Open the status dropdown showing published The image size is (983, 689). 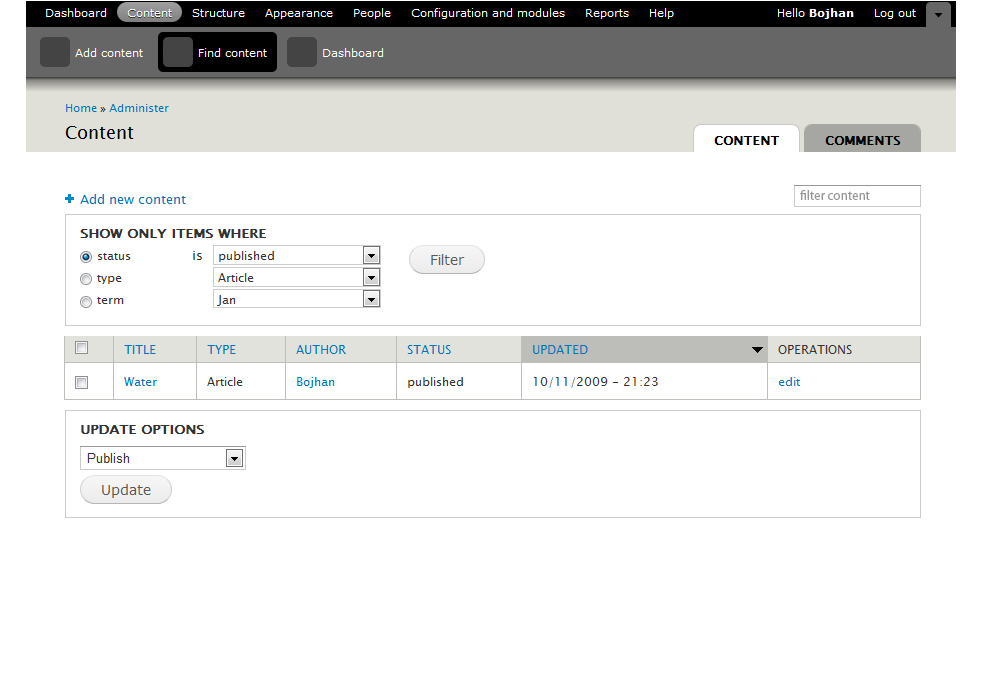coord(297,256)
